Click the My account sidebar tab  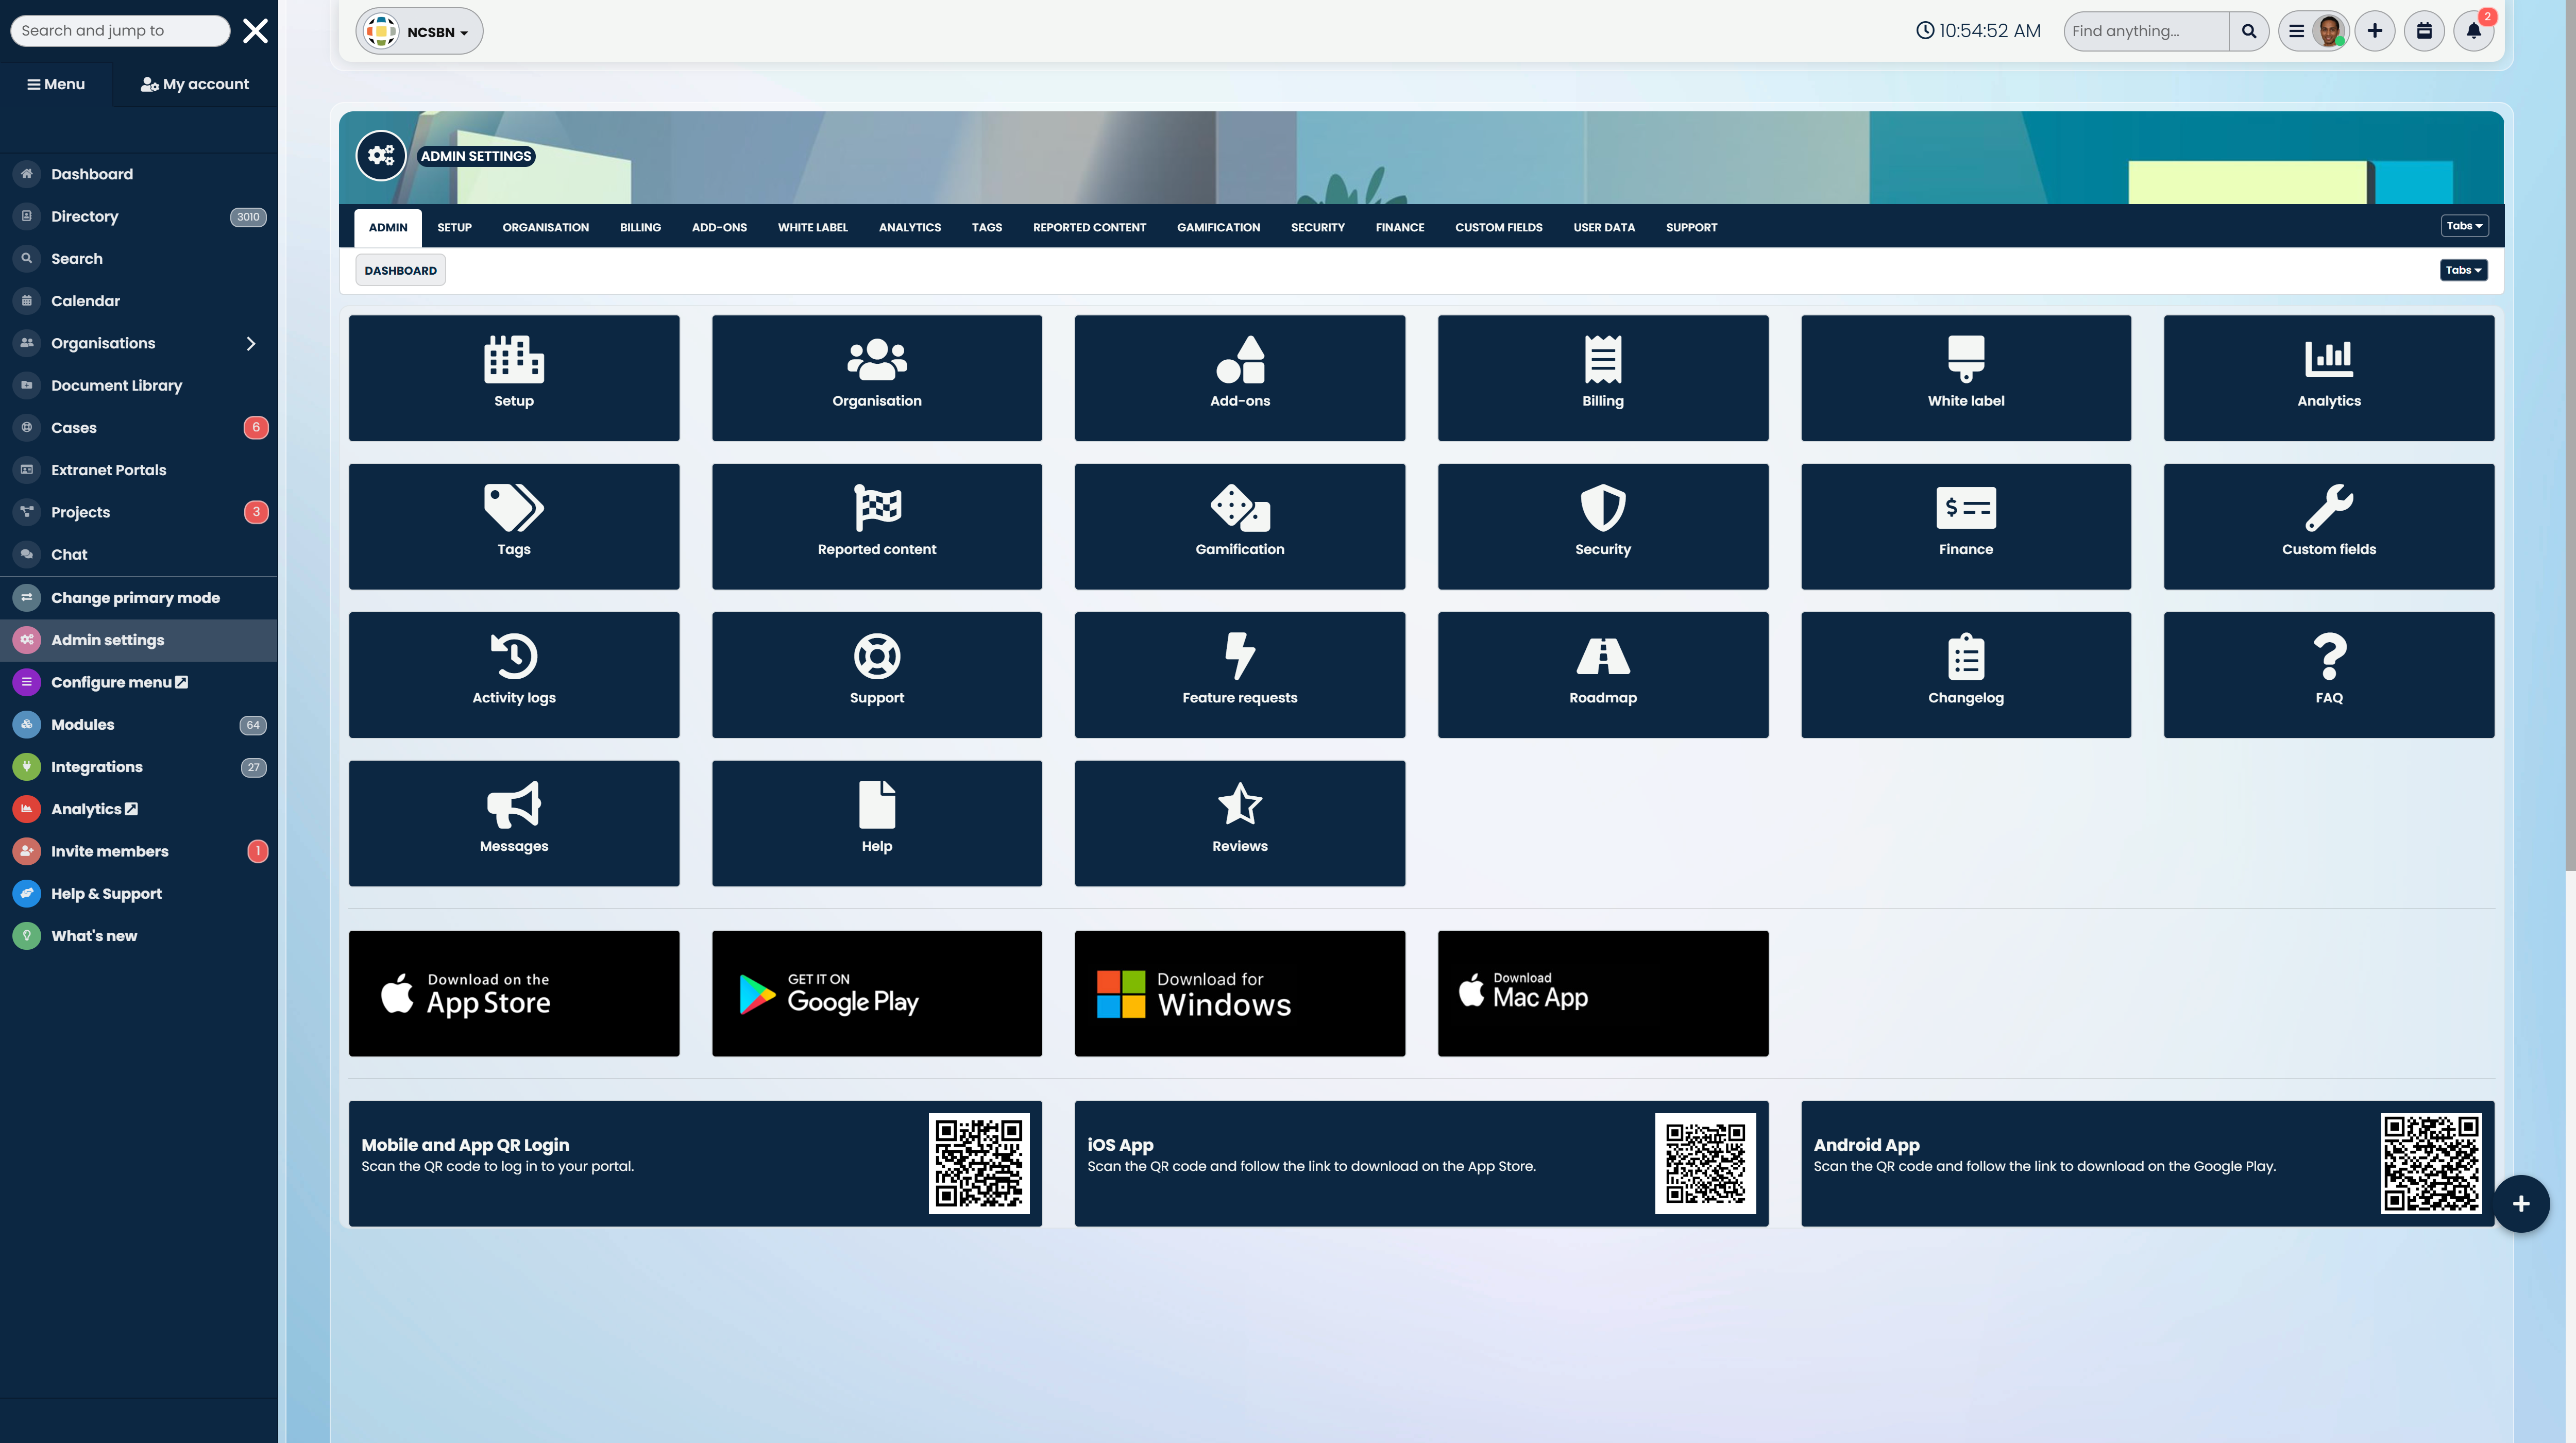tap(195, 84)
